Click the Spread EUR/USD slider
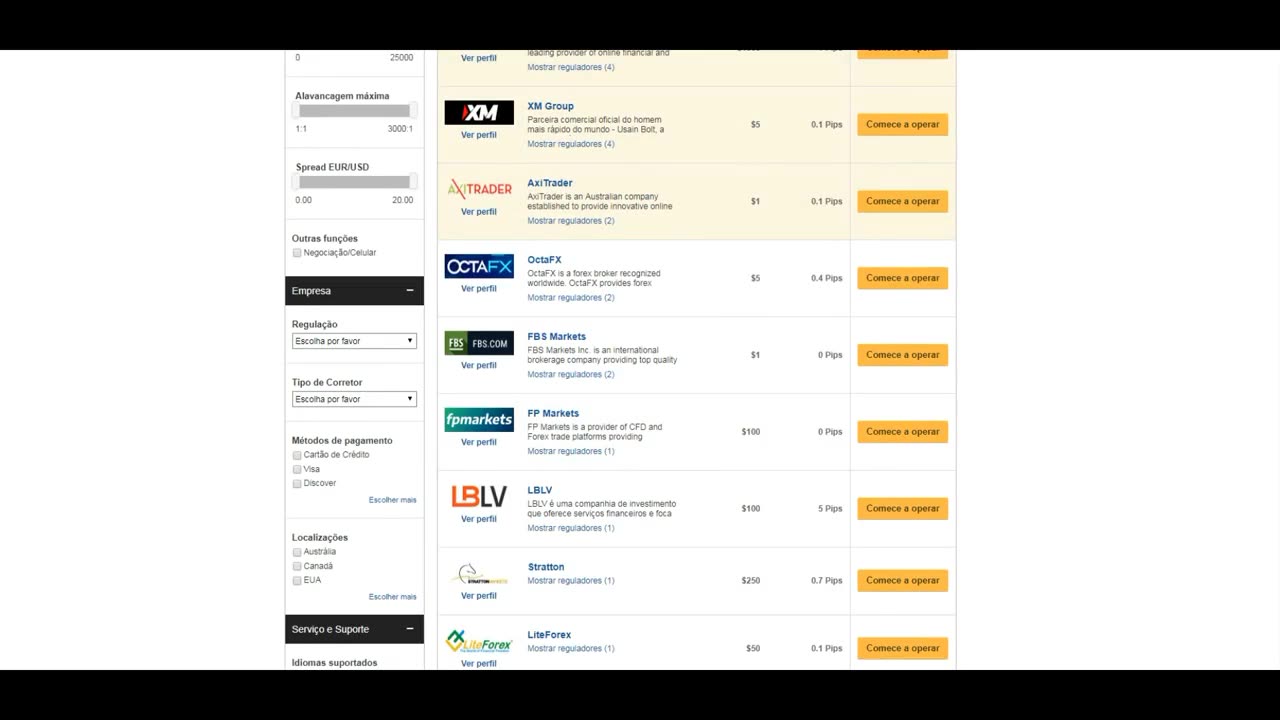This screenshot has width=1280, height=720. click(354, 182)
